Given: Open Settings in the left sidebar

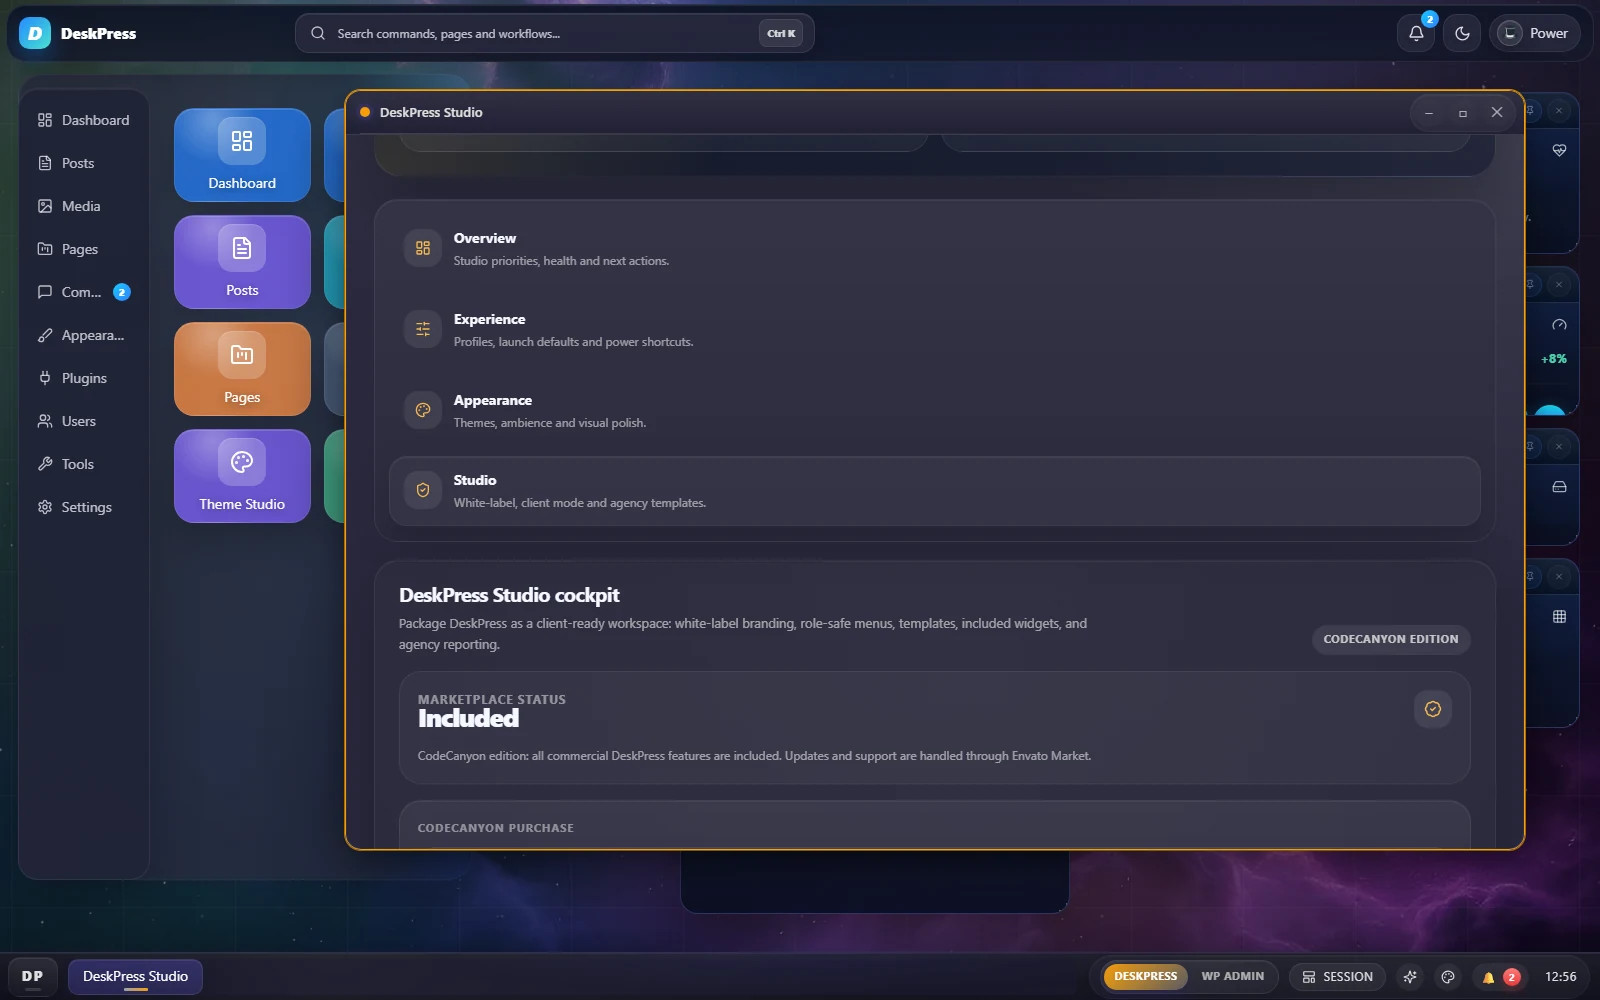Looking at the screenshot, I should [84, 507].
